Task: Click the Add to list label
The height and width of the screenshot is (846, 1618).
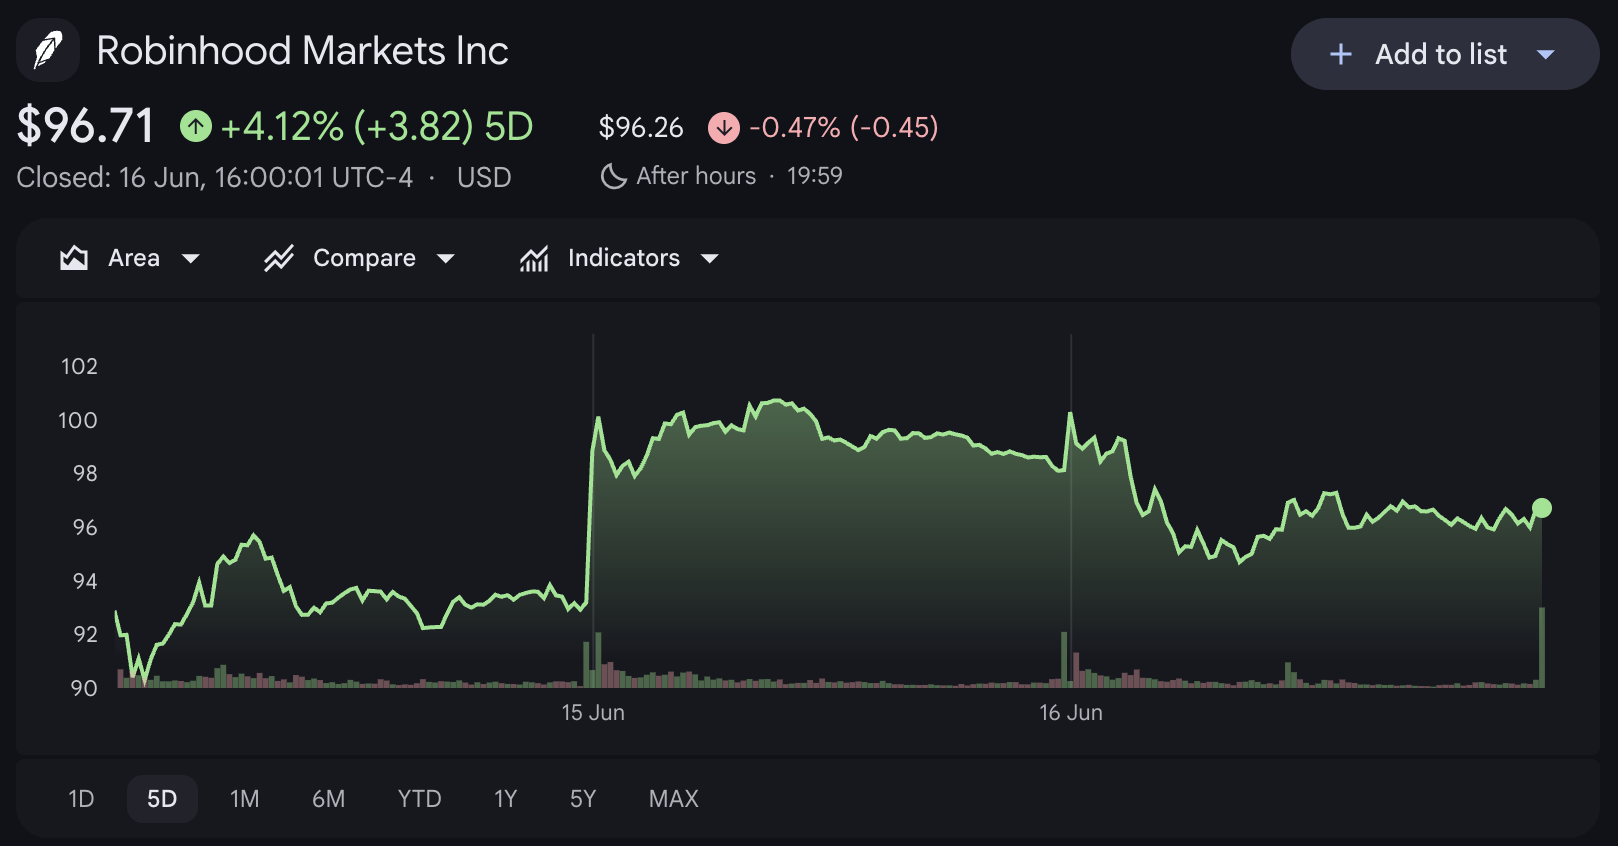Action: 1441,54
